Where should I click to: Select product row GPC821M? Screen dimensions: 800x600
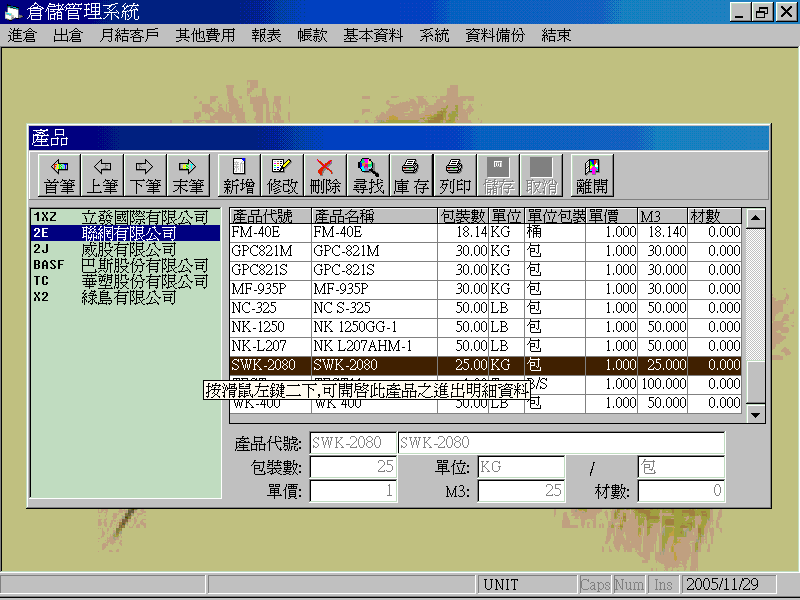pos(485,251)
